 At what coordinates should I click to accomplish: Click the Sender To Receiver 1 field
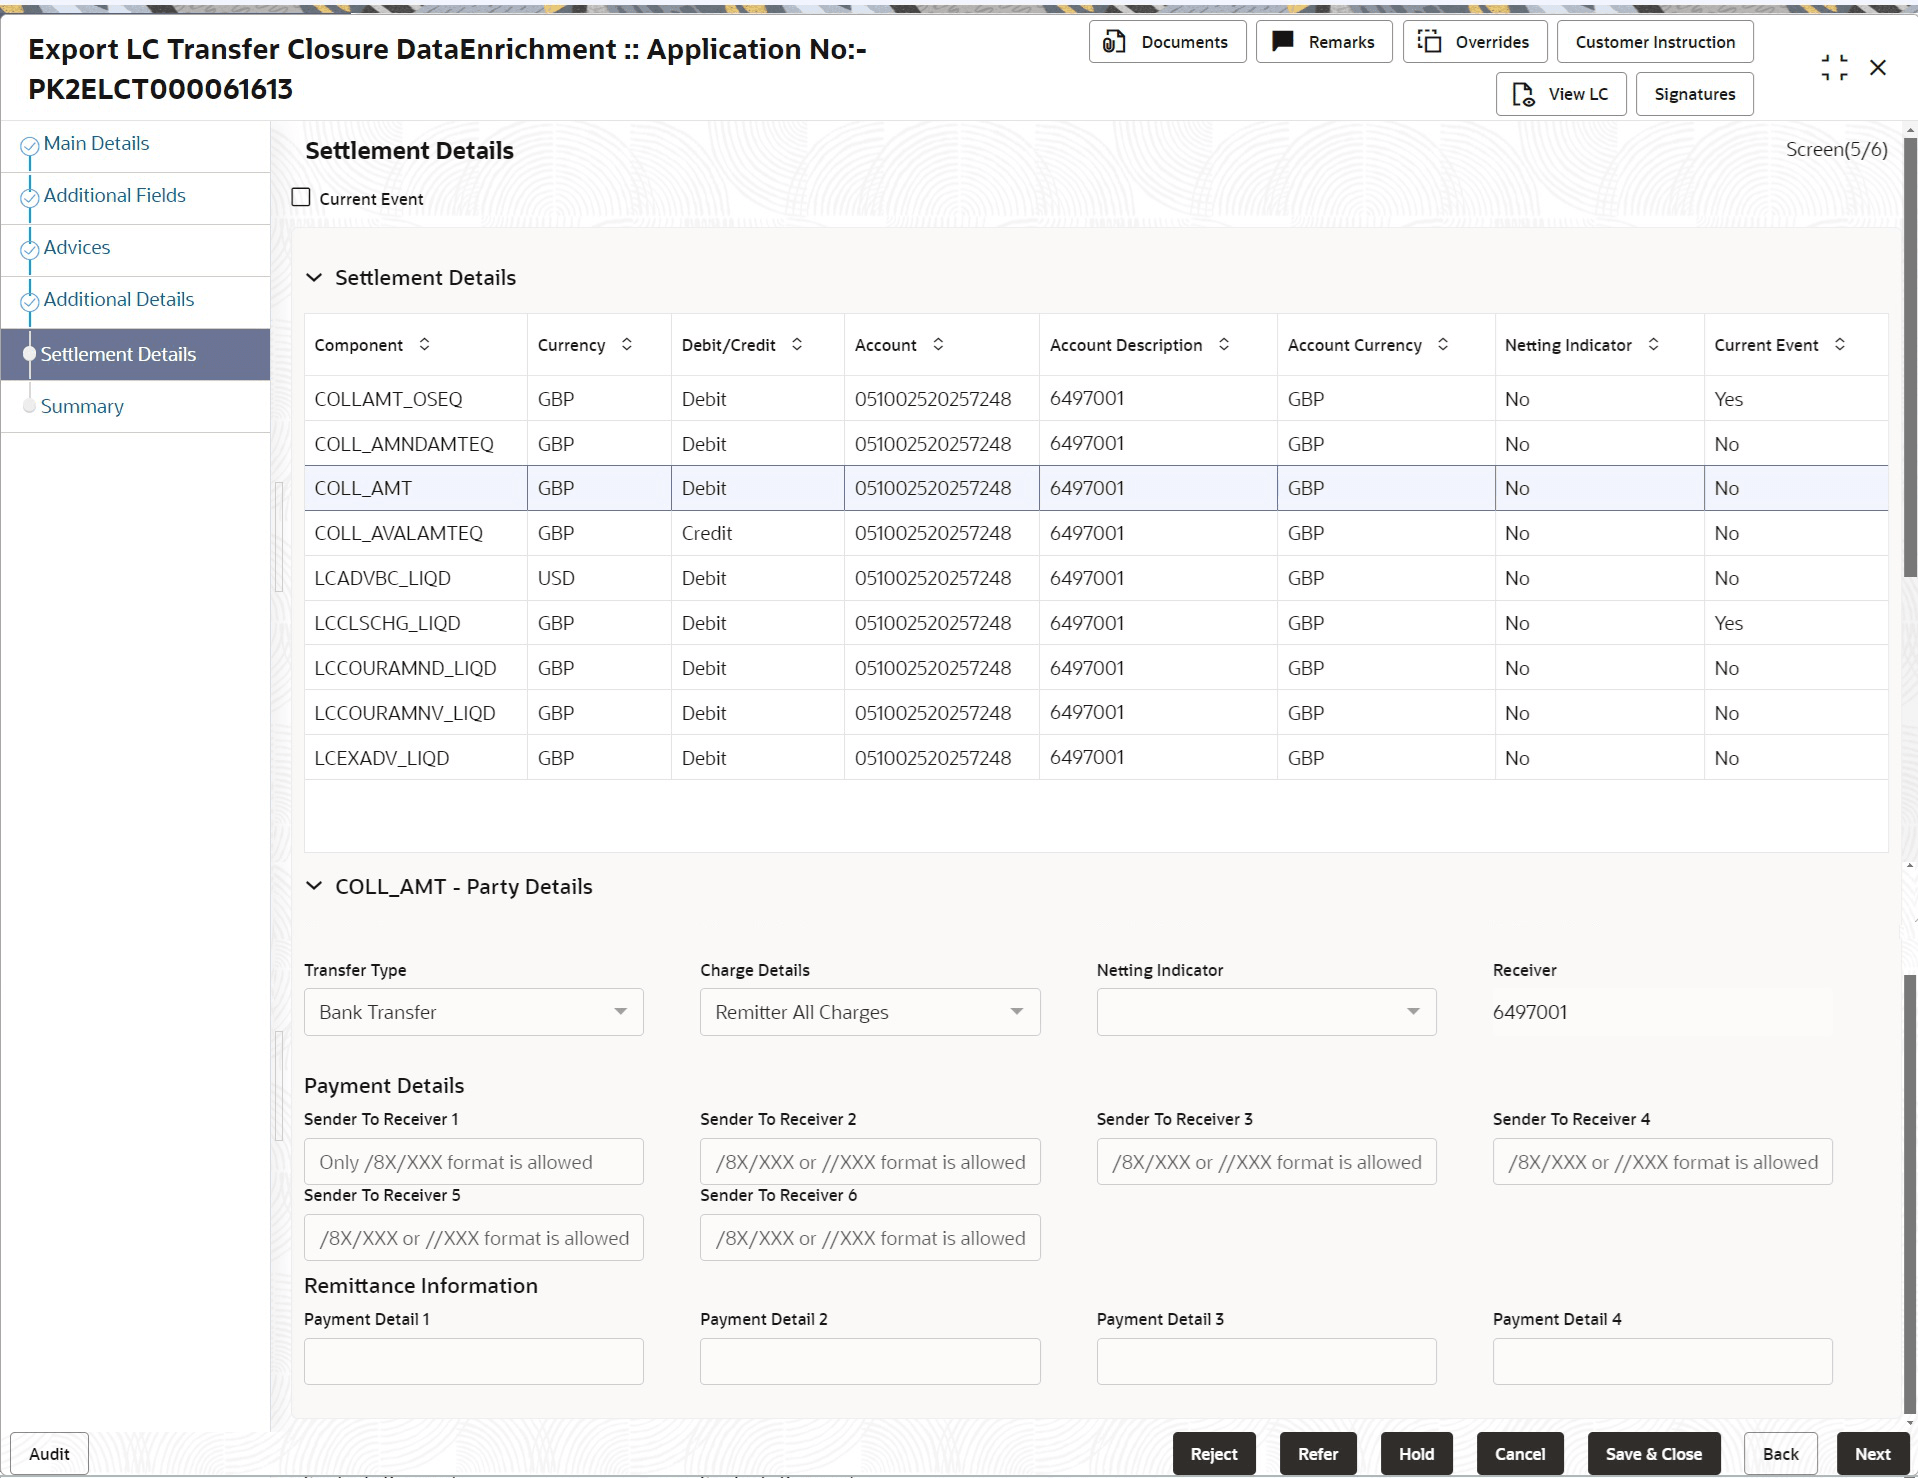tap(473, 1162)
